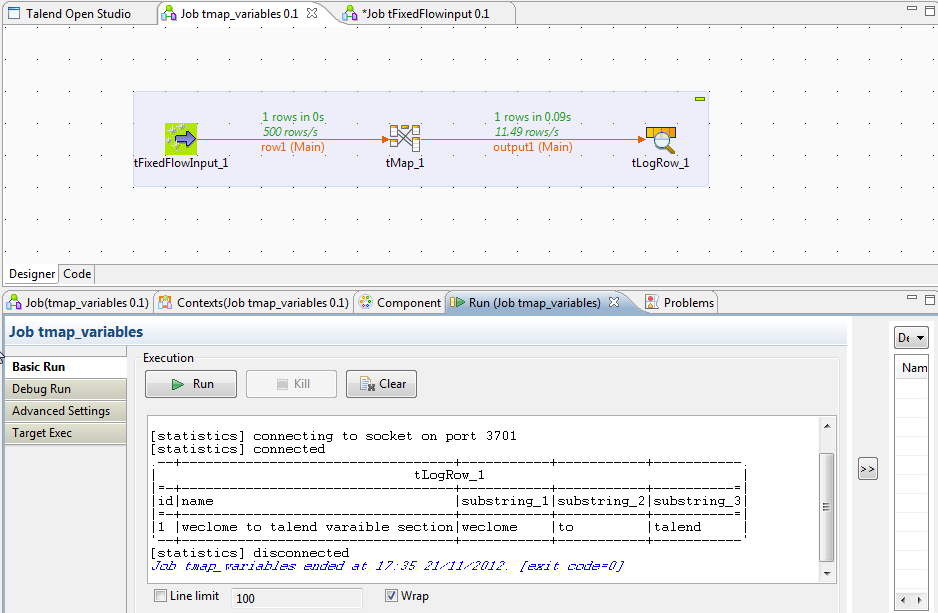The image size is (938, 613).
Task: Select the tFixedFlowInput_1 component icon
Action: (181, 139)
